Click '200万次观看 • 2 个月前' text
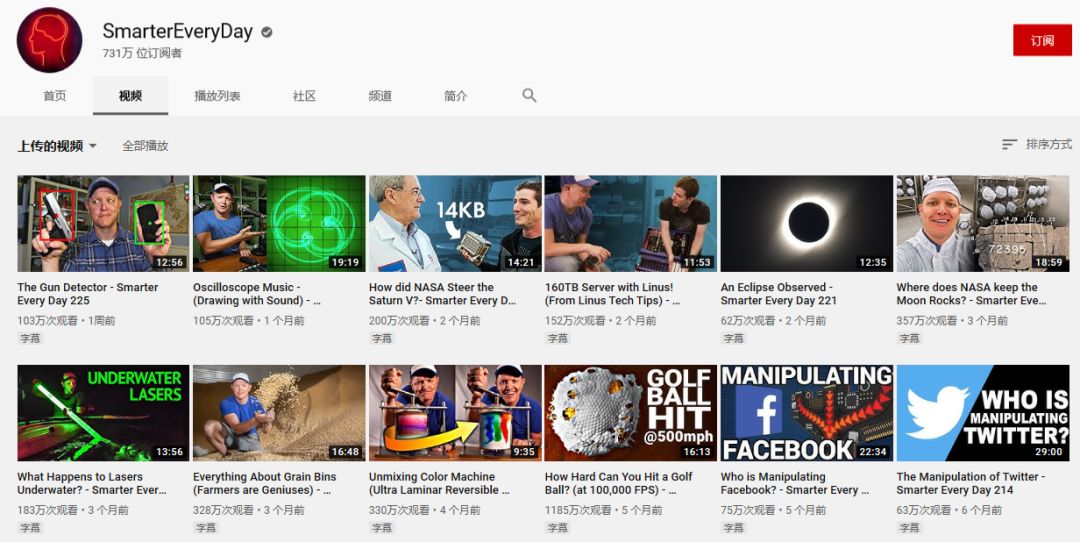 coord(424,320)
